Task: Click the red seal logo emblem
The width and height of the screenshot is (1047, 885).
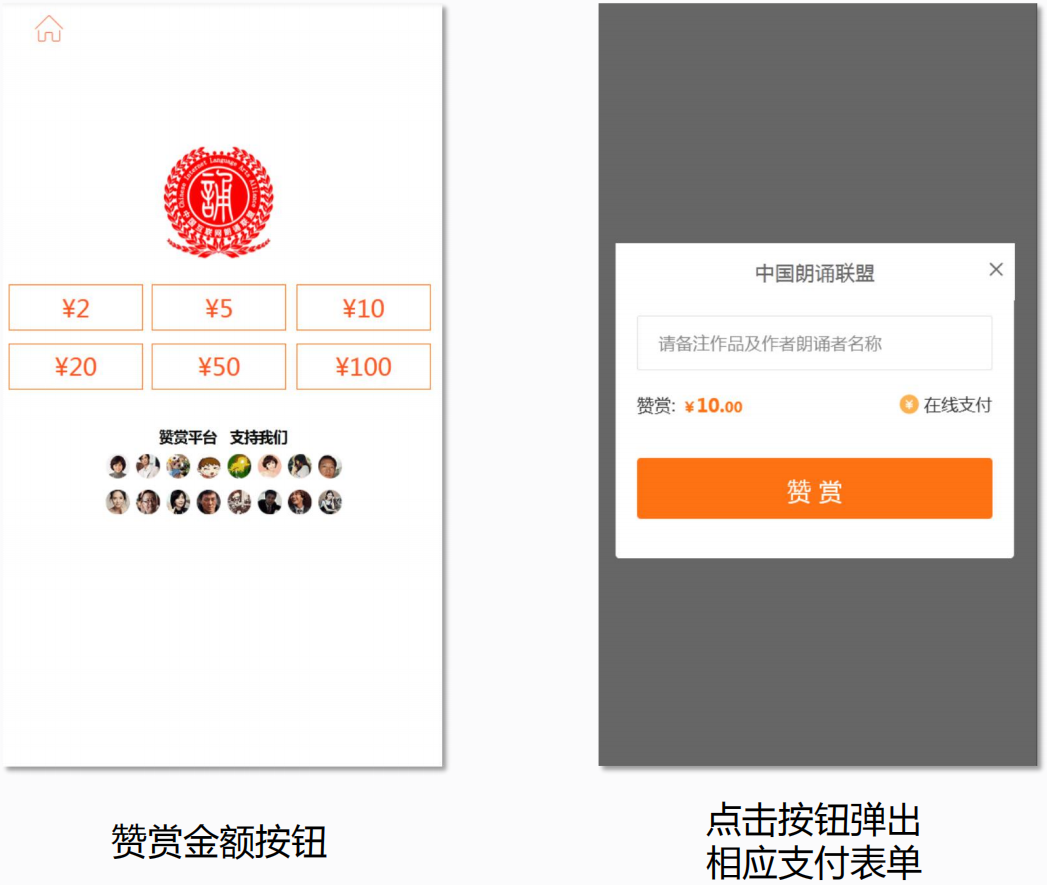Action: tap(218, 202)
